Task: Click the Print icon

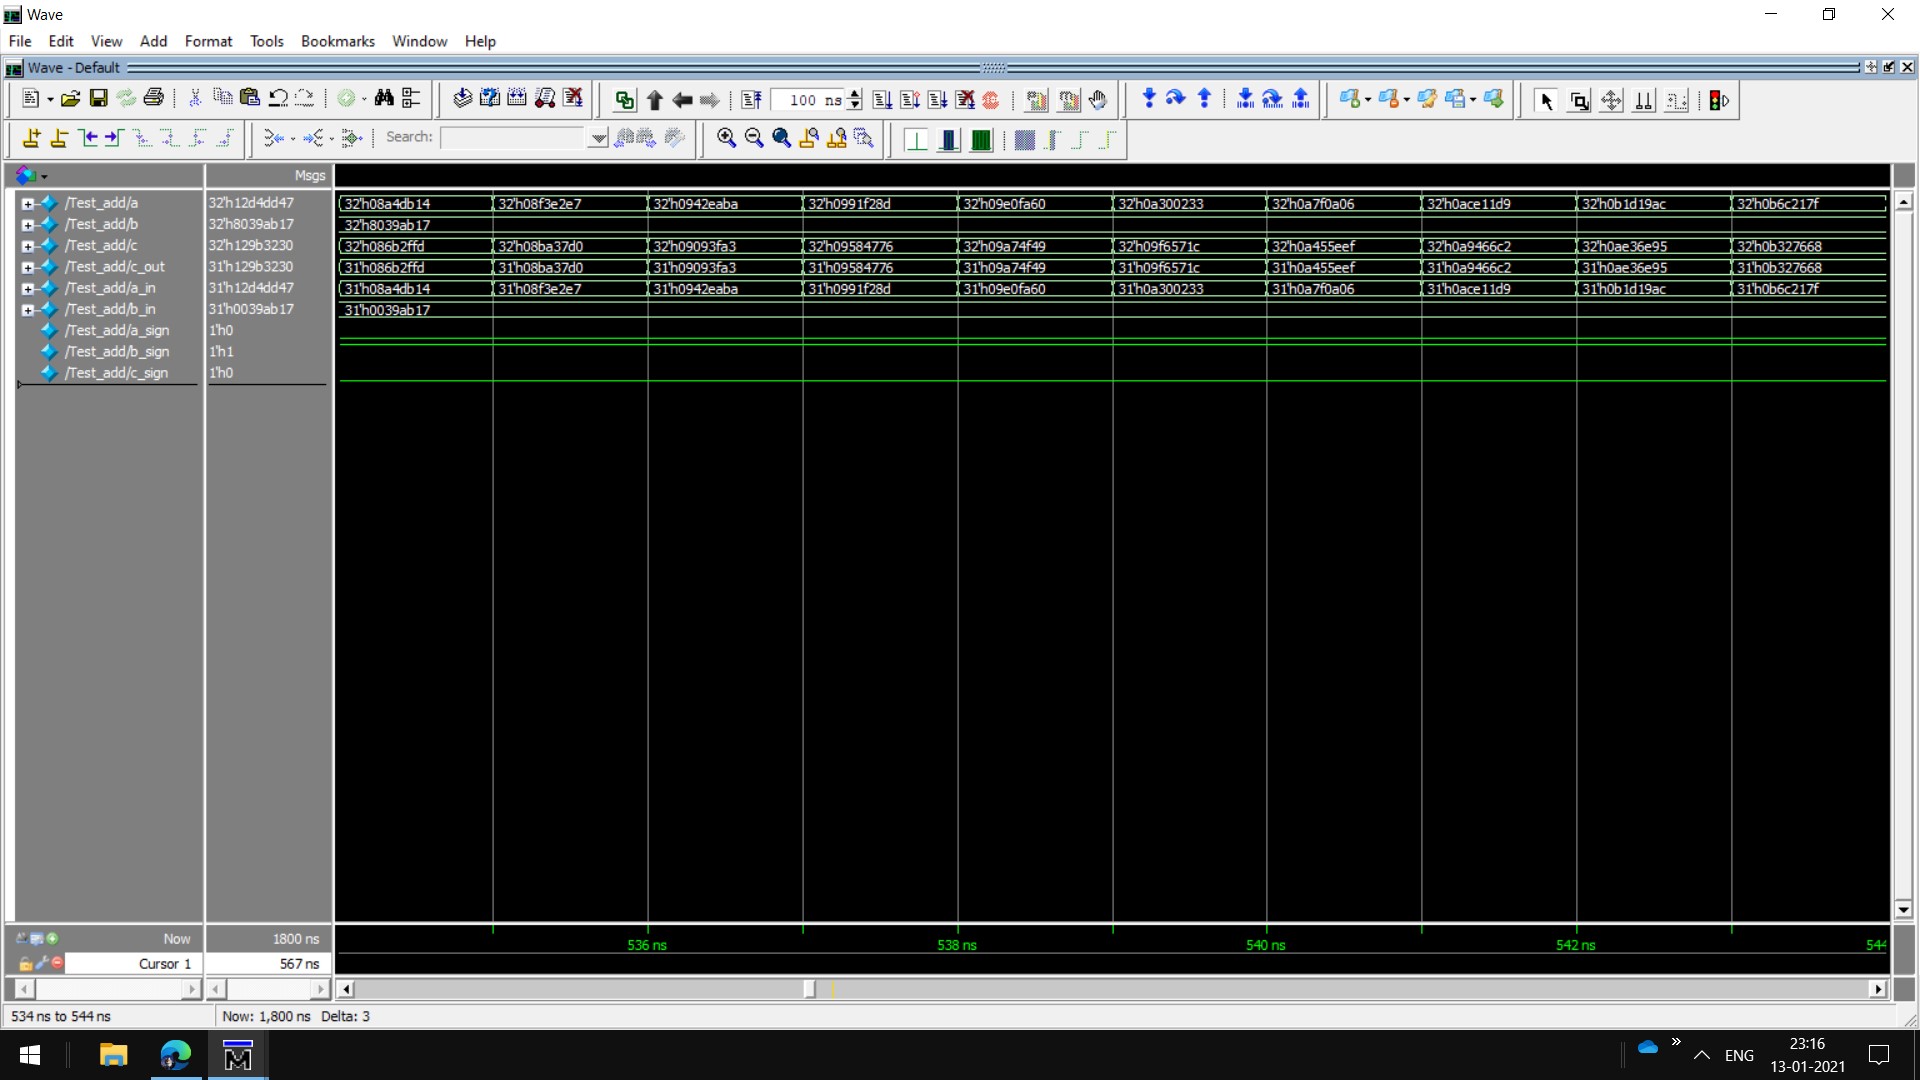Action: 153,99
